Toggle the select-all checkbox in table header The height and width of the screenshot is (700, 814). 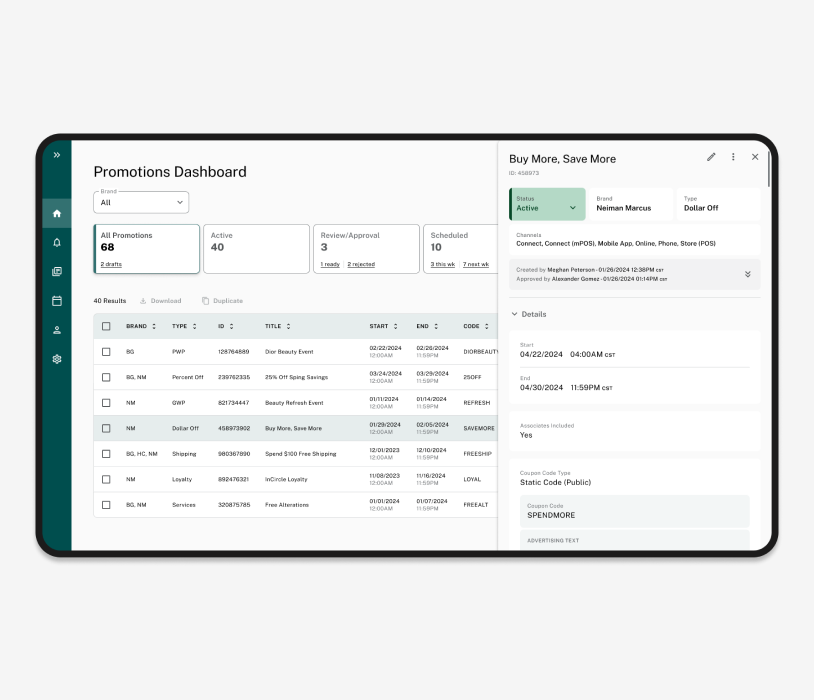[x=107, y=326]
